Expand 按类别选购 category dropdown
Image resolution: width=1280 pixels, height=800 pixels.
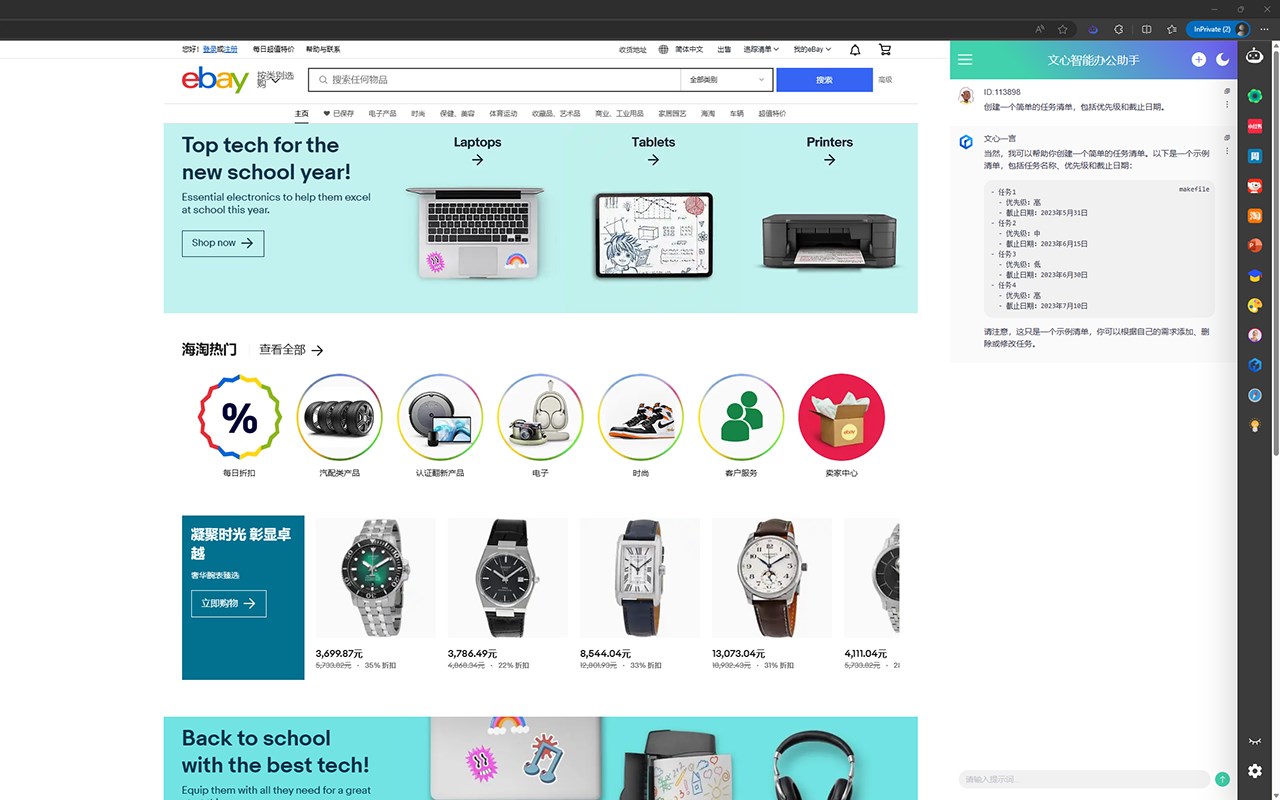[x=275, y=79]
